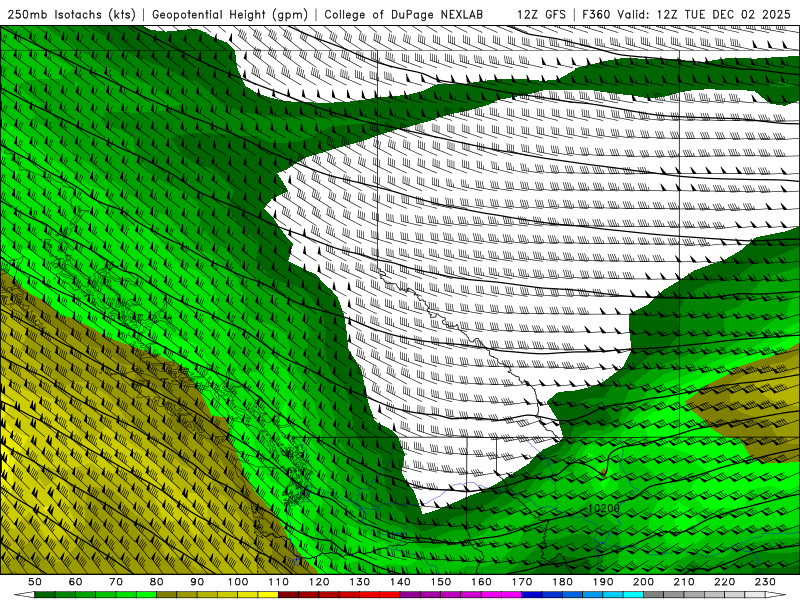Screen dimensions: 800x600
Task: Click the 70 knot colorbar label
Action: click(116, 582)
